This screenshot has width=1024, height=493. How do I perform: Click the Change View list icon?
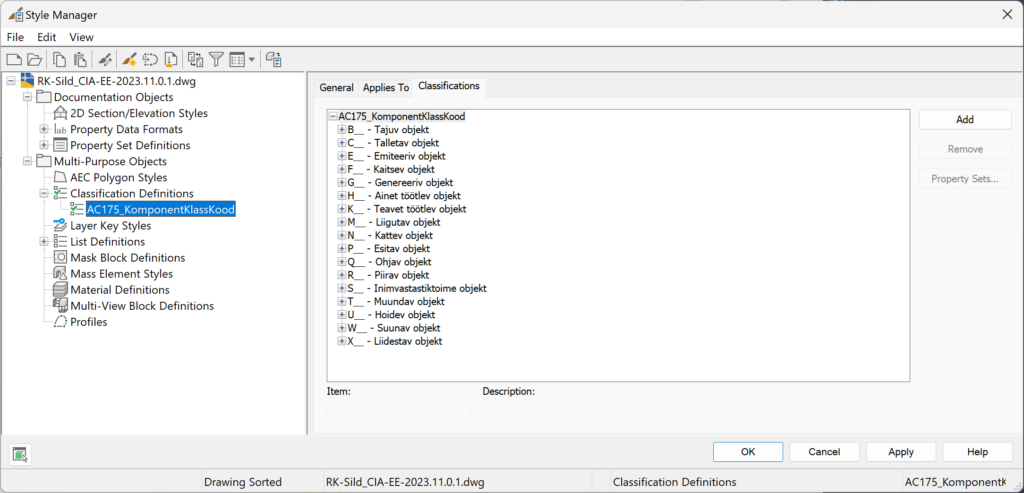coord(236,60)
